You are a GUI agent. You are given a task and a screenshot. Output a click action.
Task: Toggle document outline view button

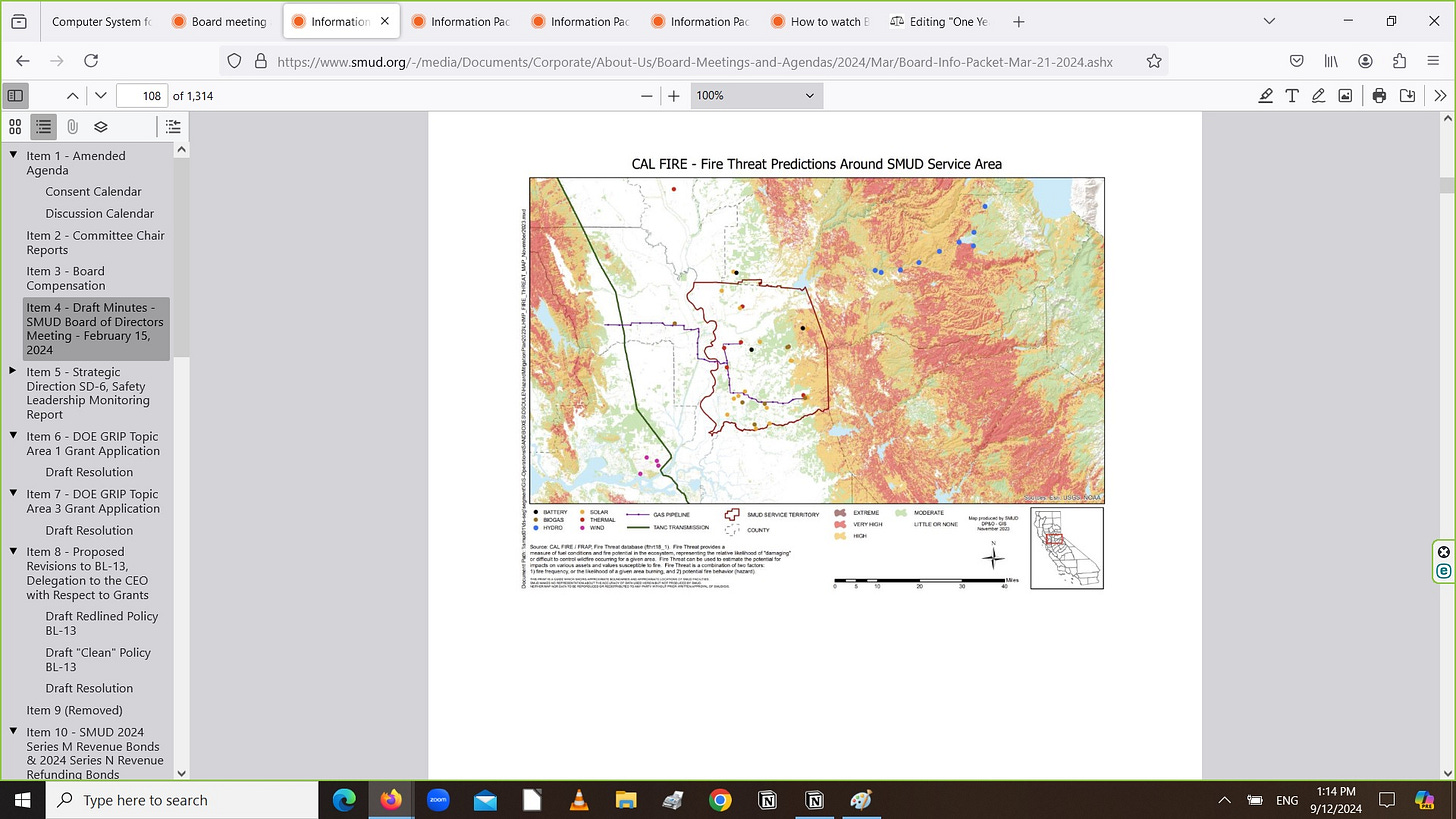click(x=44, y=127)
